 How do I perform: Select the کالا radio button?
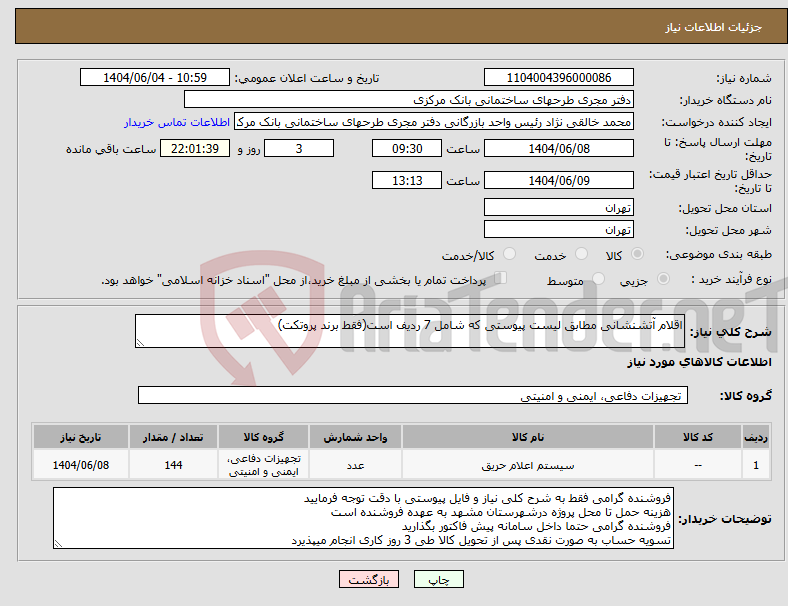(x=637, y=254)
